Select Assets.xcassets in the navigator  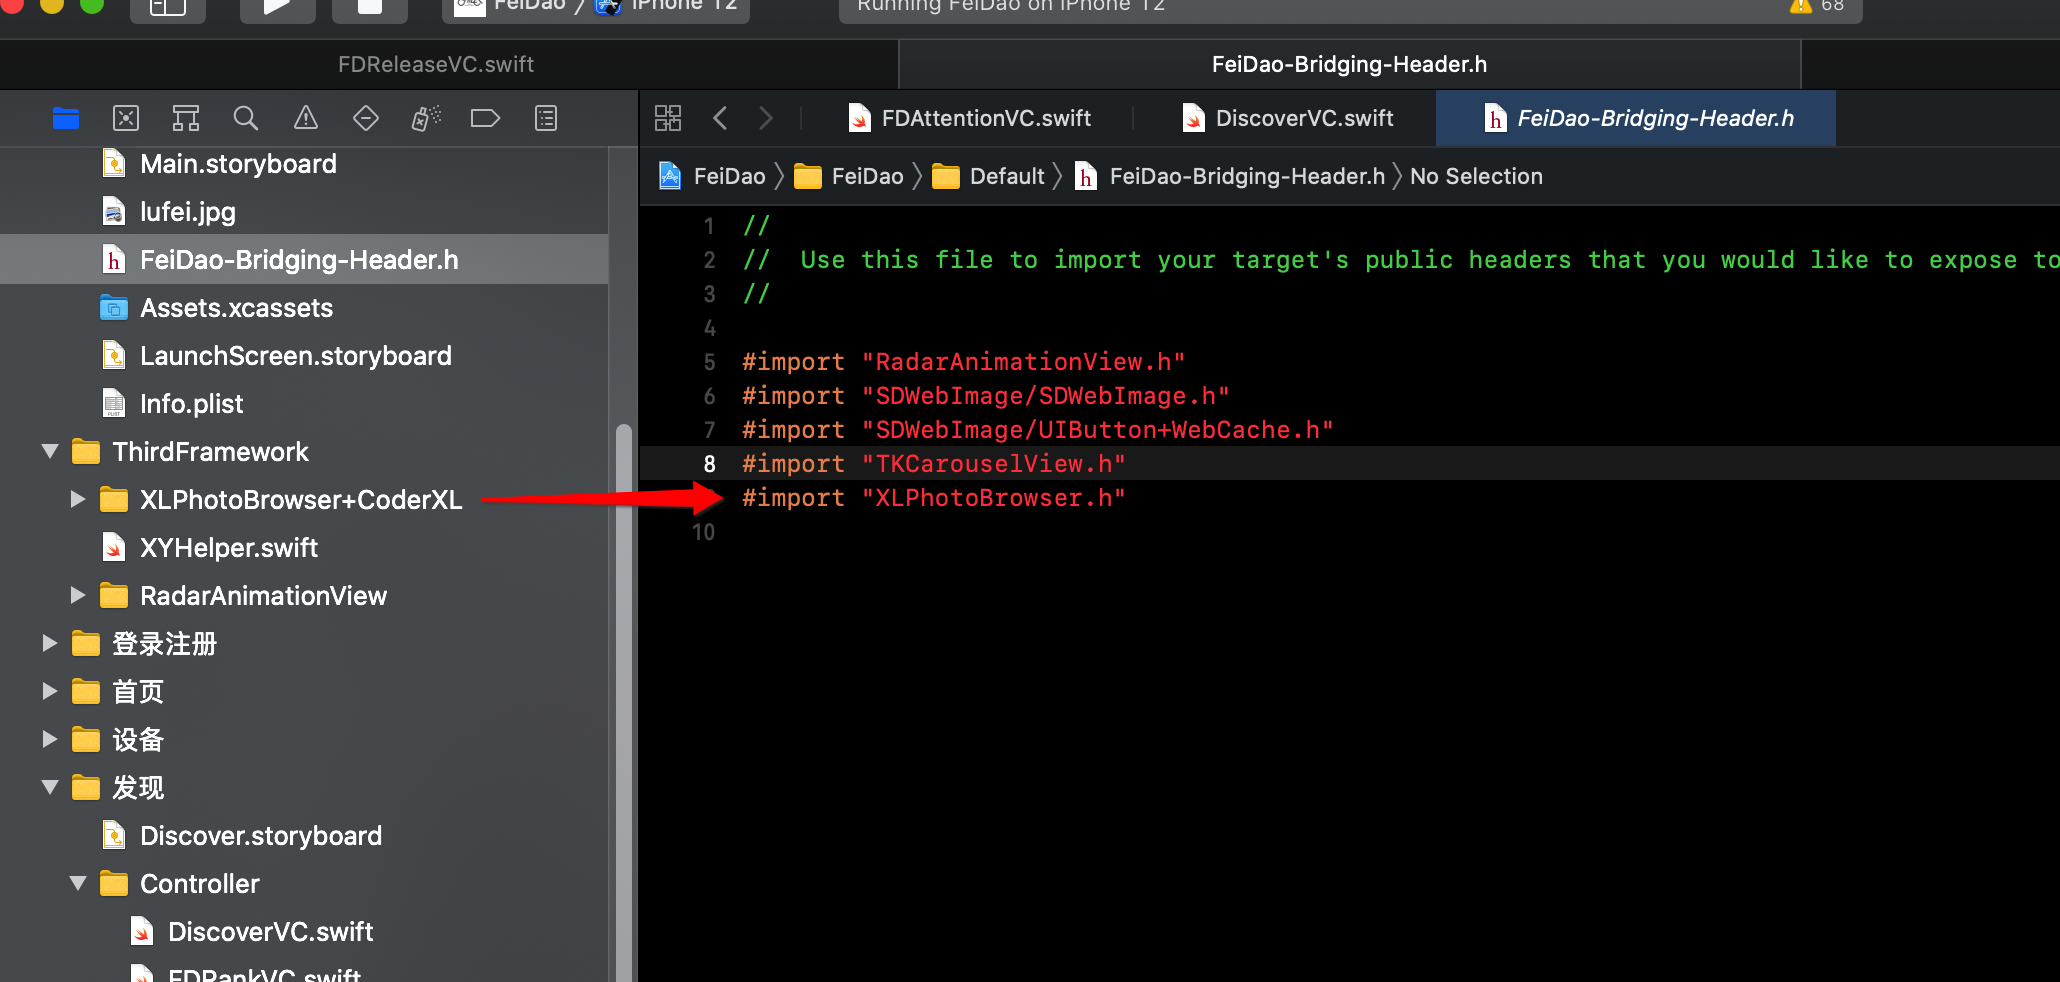click(304, 308)
